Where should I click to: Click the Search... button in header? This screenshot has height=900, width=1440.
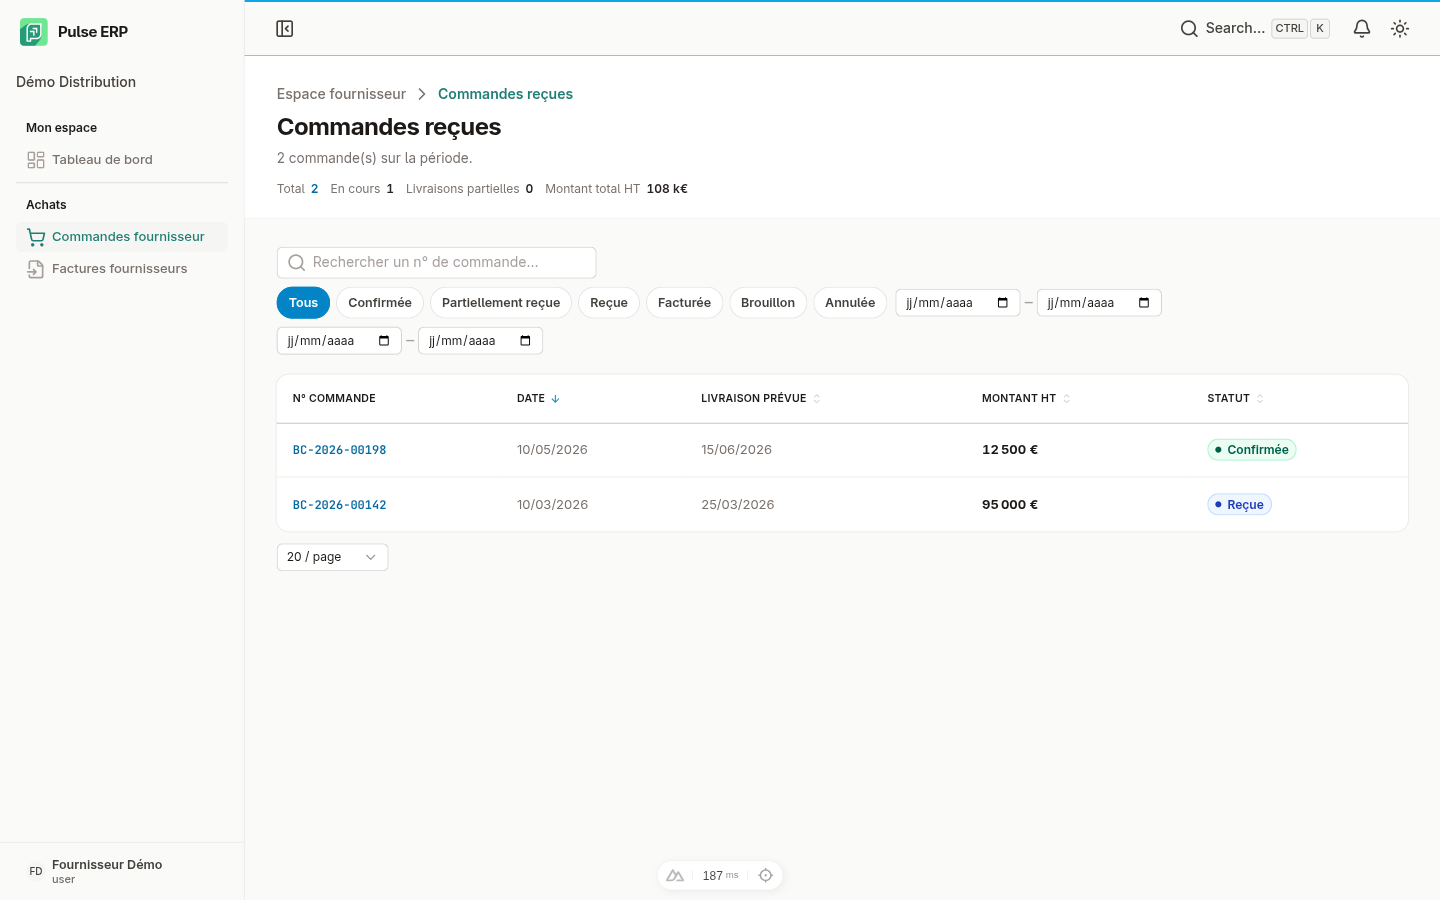point(1255,29)
